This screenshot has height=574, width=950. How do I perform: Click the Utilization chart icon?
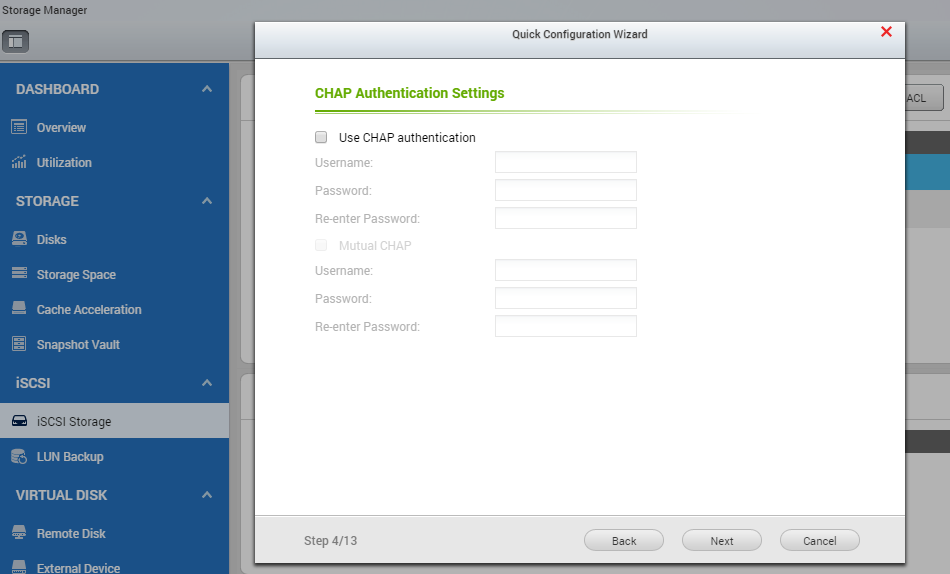click(19, 162)
